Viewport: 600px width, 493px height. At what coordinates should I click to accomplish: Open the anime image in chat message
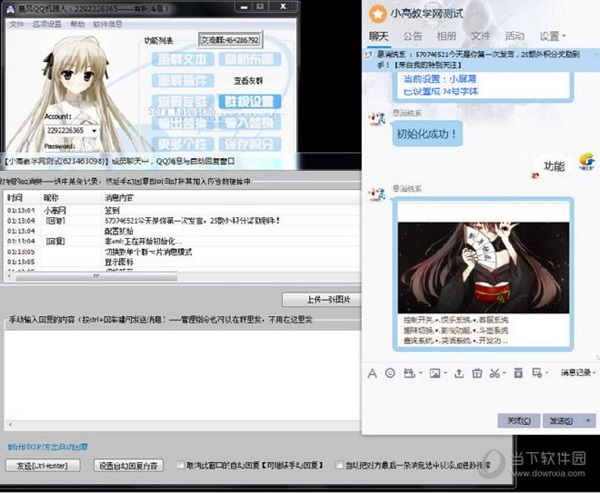point(483,268)
